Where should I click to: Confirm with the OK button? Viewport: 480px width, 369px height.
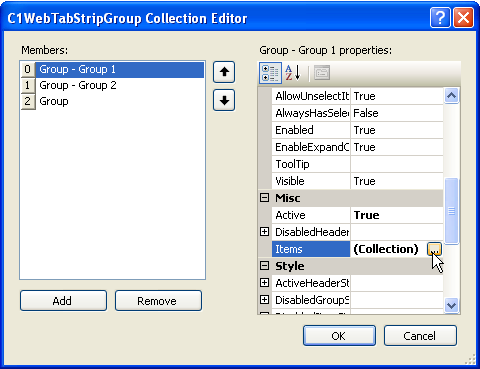coord(339,336)
